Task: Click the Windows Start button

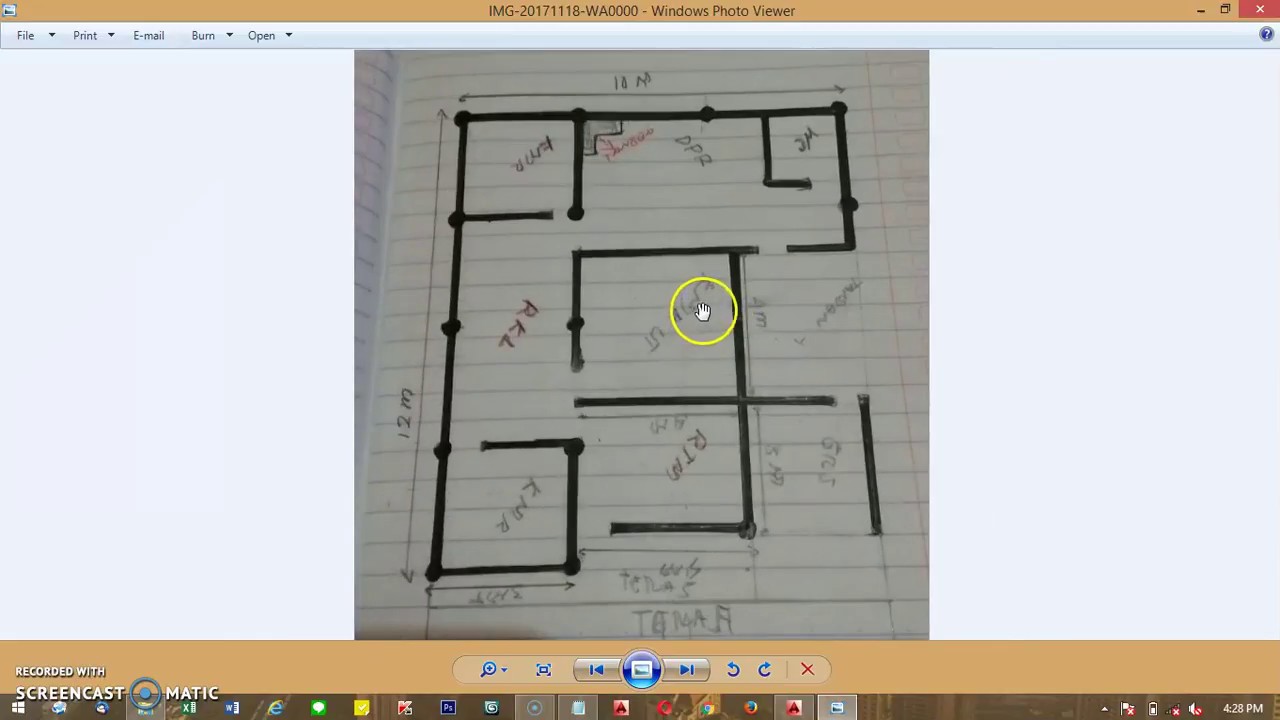Action: coord(17,708)
